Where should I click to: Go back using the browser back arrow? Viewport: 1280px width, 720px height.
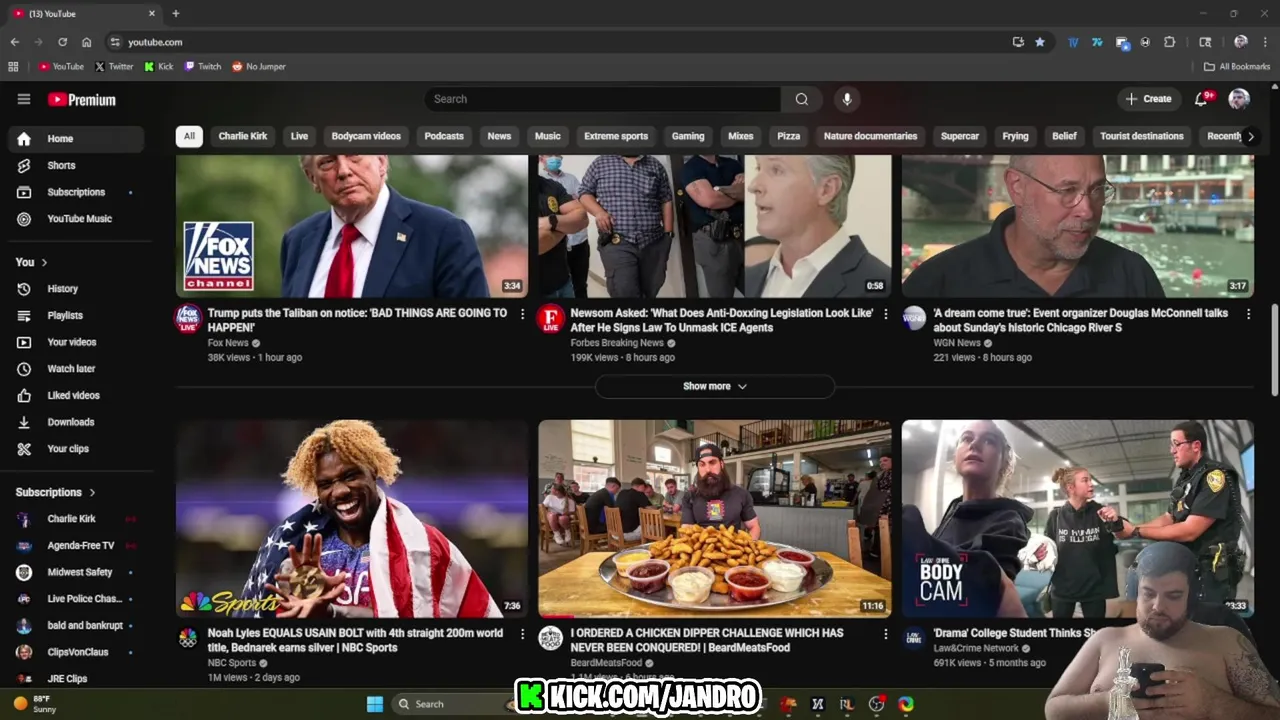click(14, 42)
